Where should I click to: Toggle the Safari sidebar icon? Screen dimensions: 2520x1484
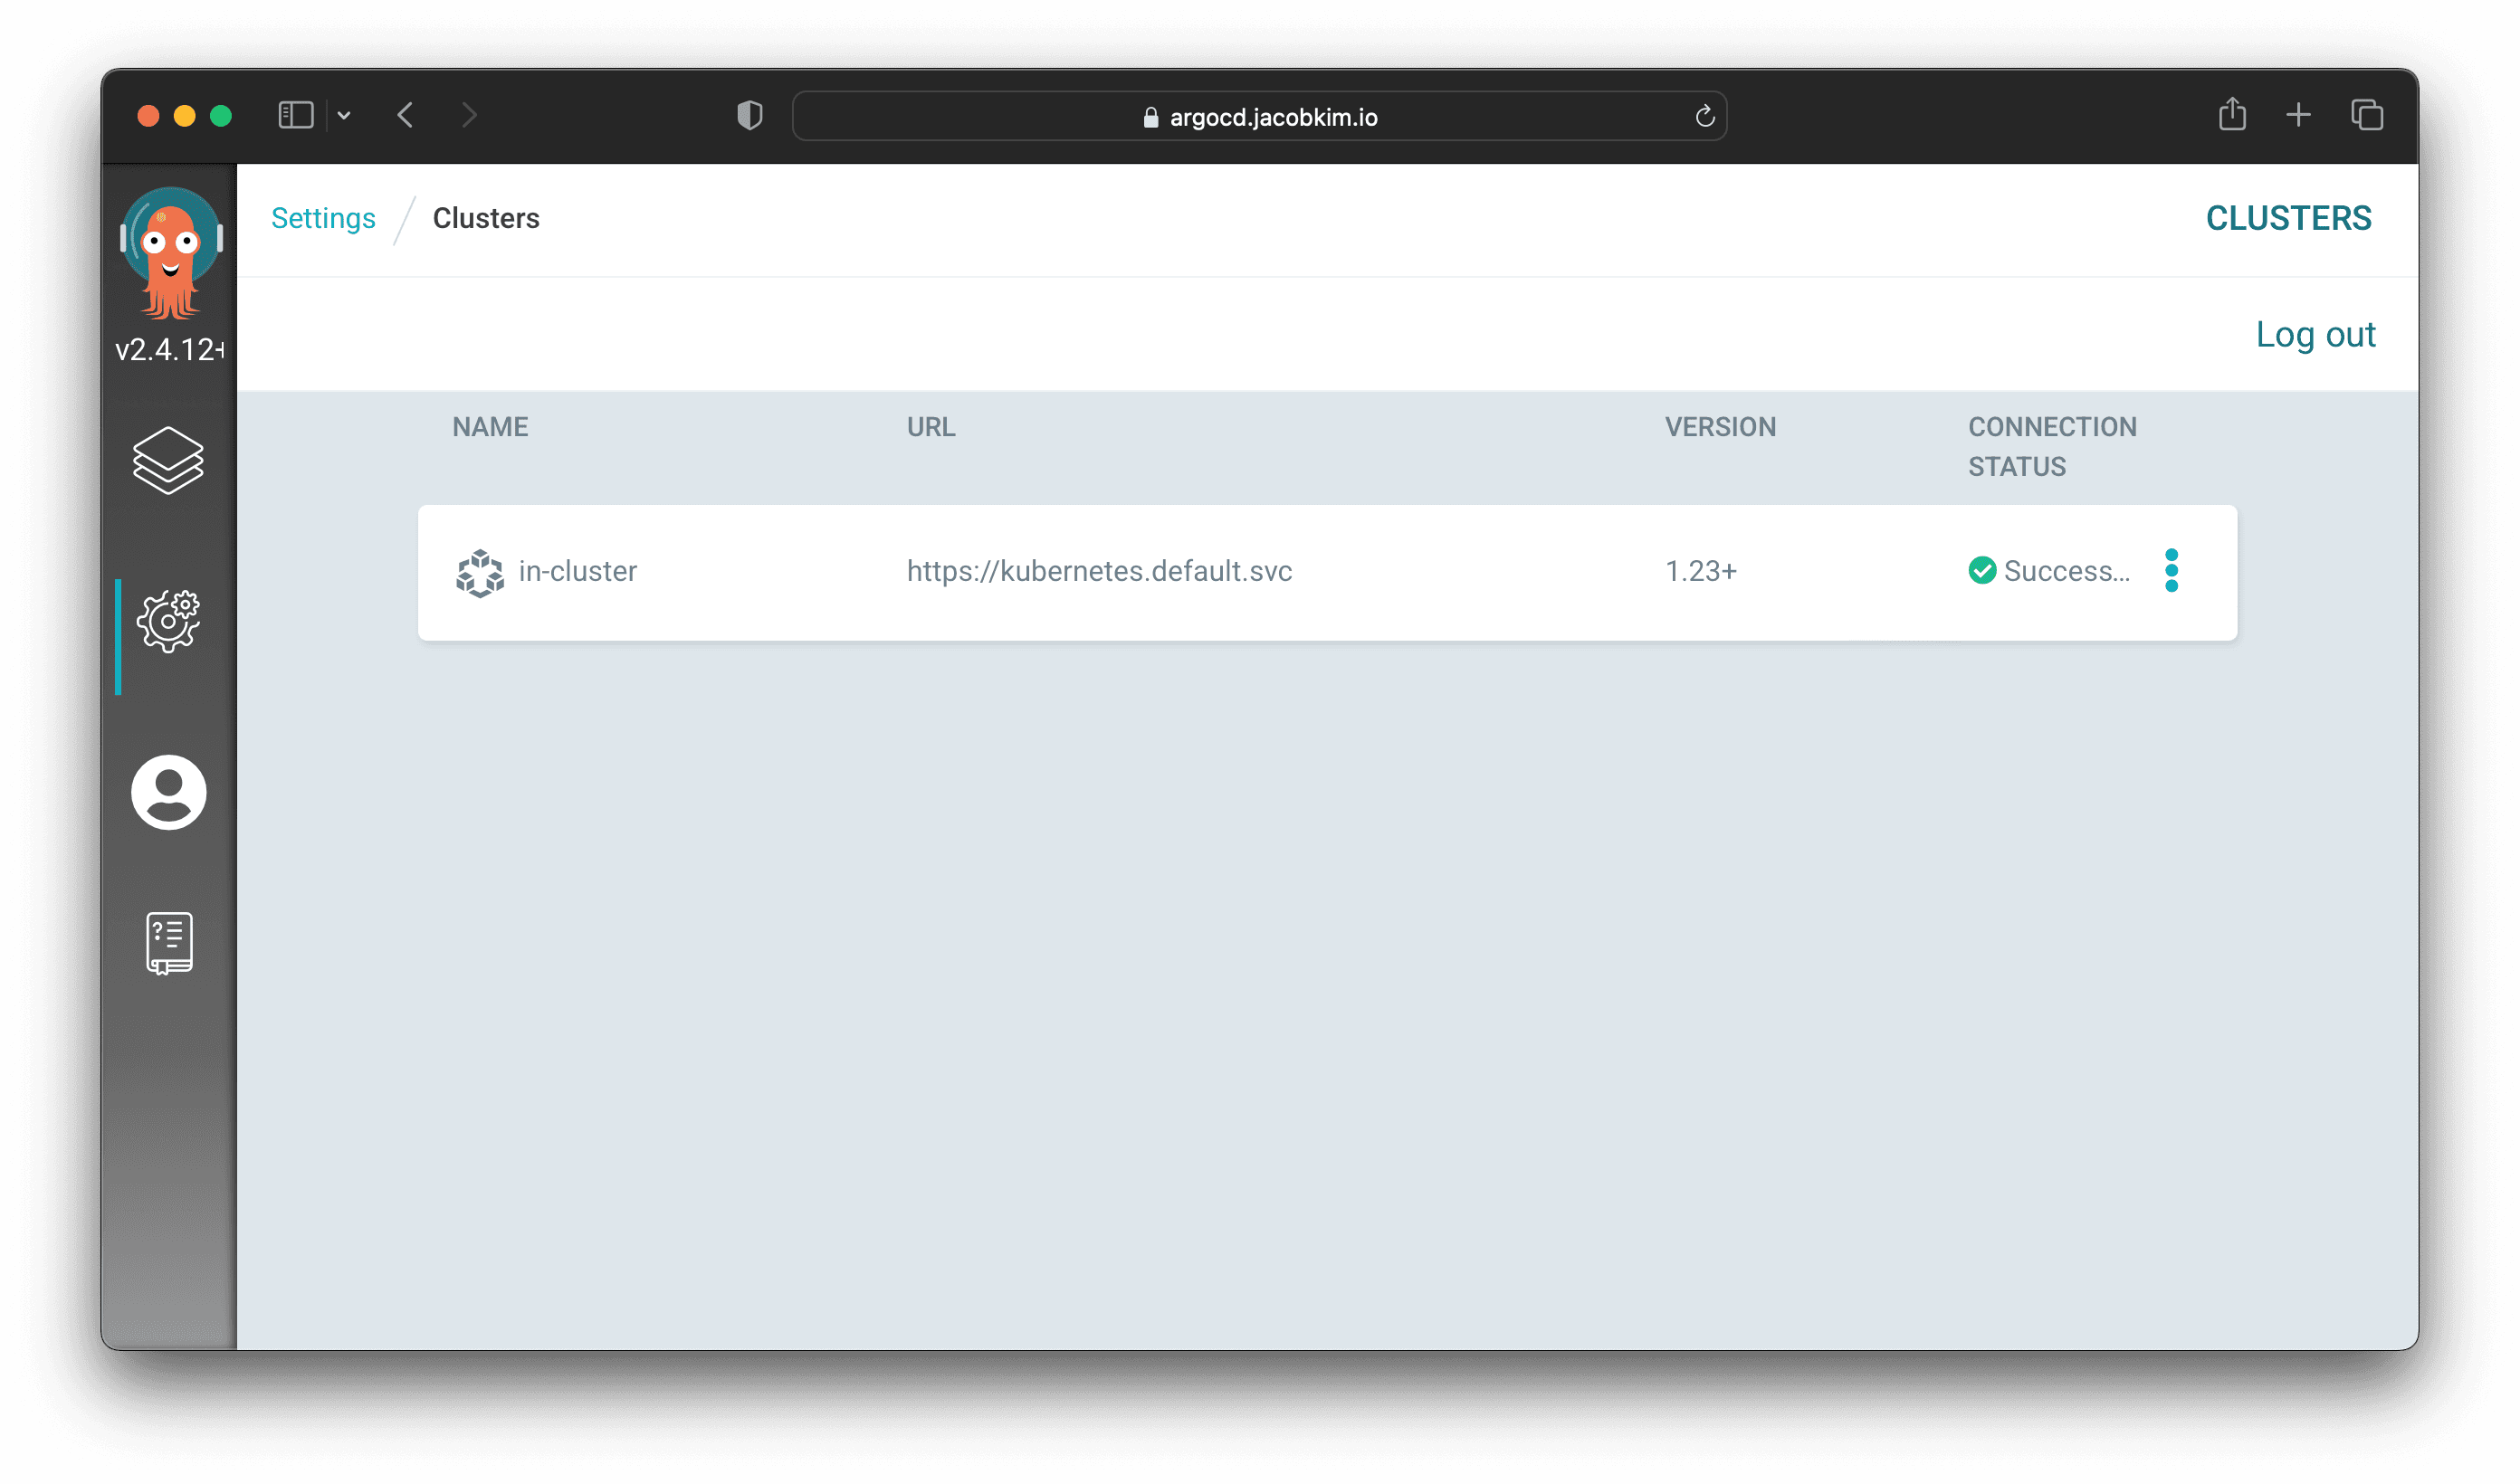[294, 115]
